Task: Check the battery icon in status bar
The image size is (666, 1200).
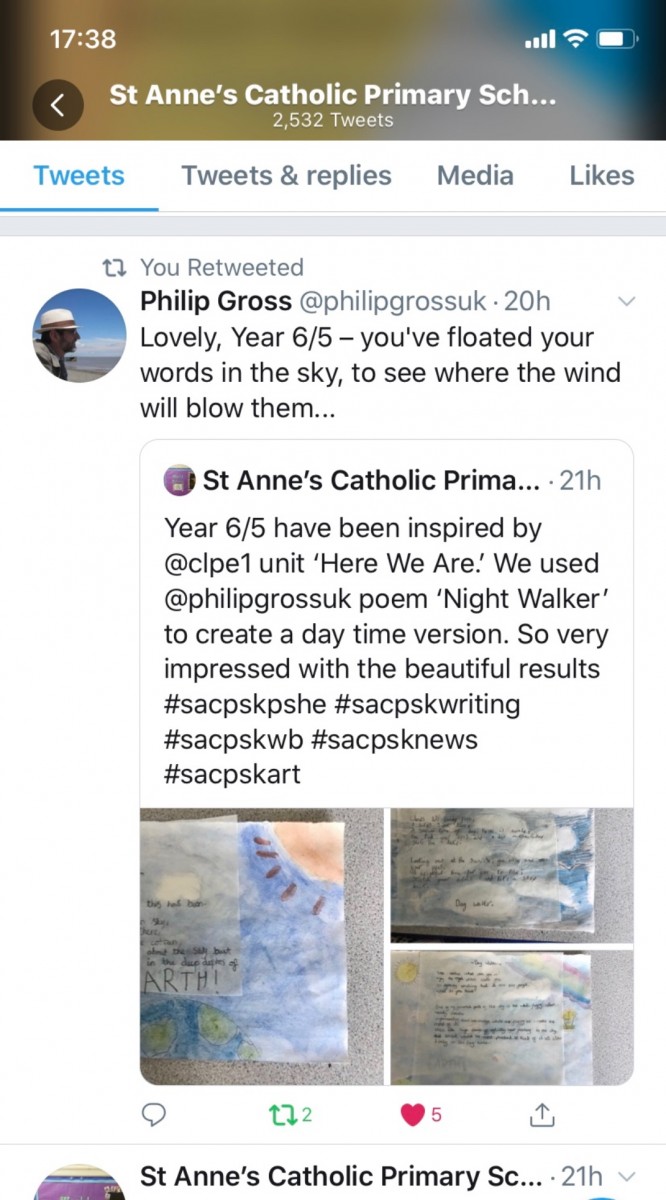Action: pos(618,39)
